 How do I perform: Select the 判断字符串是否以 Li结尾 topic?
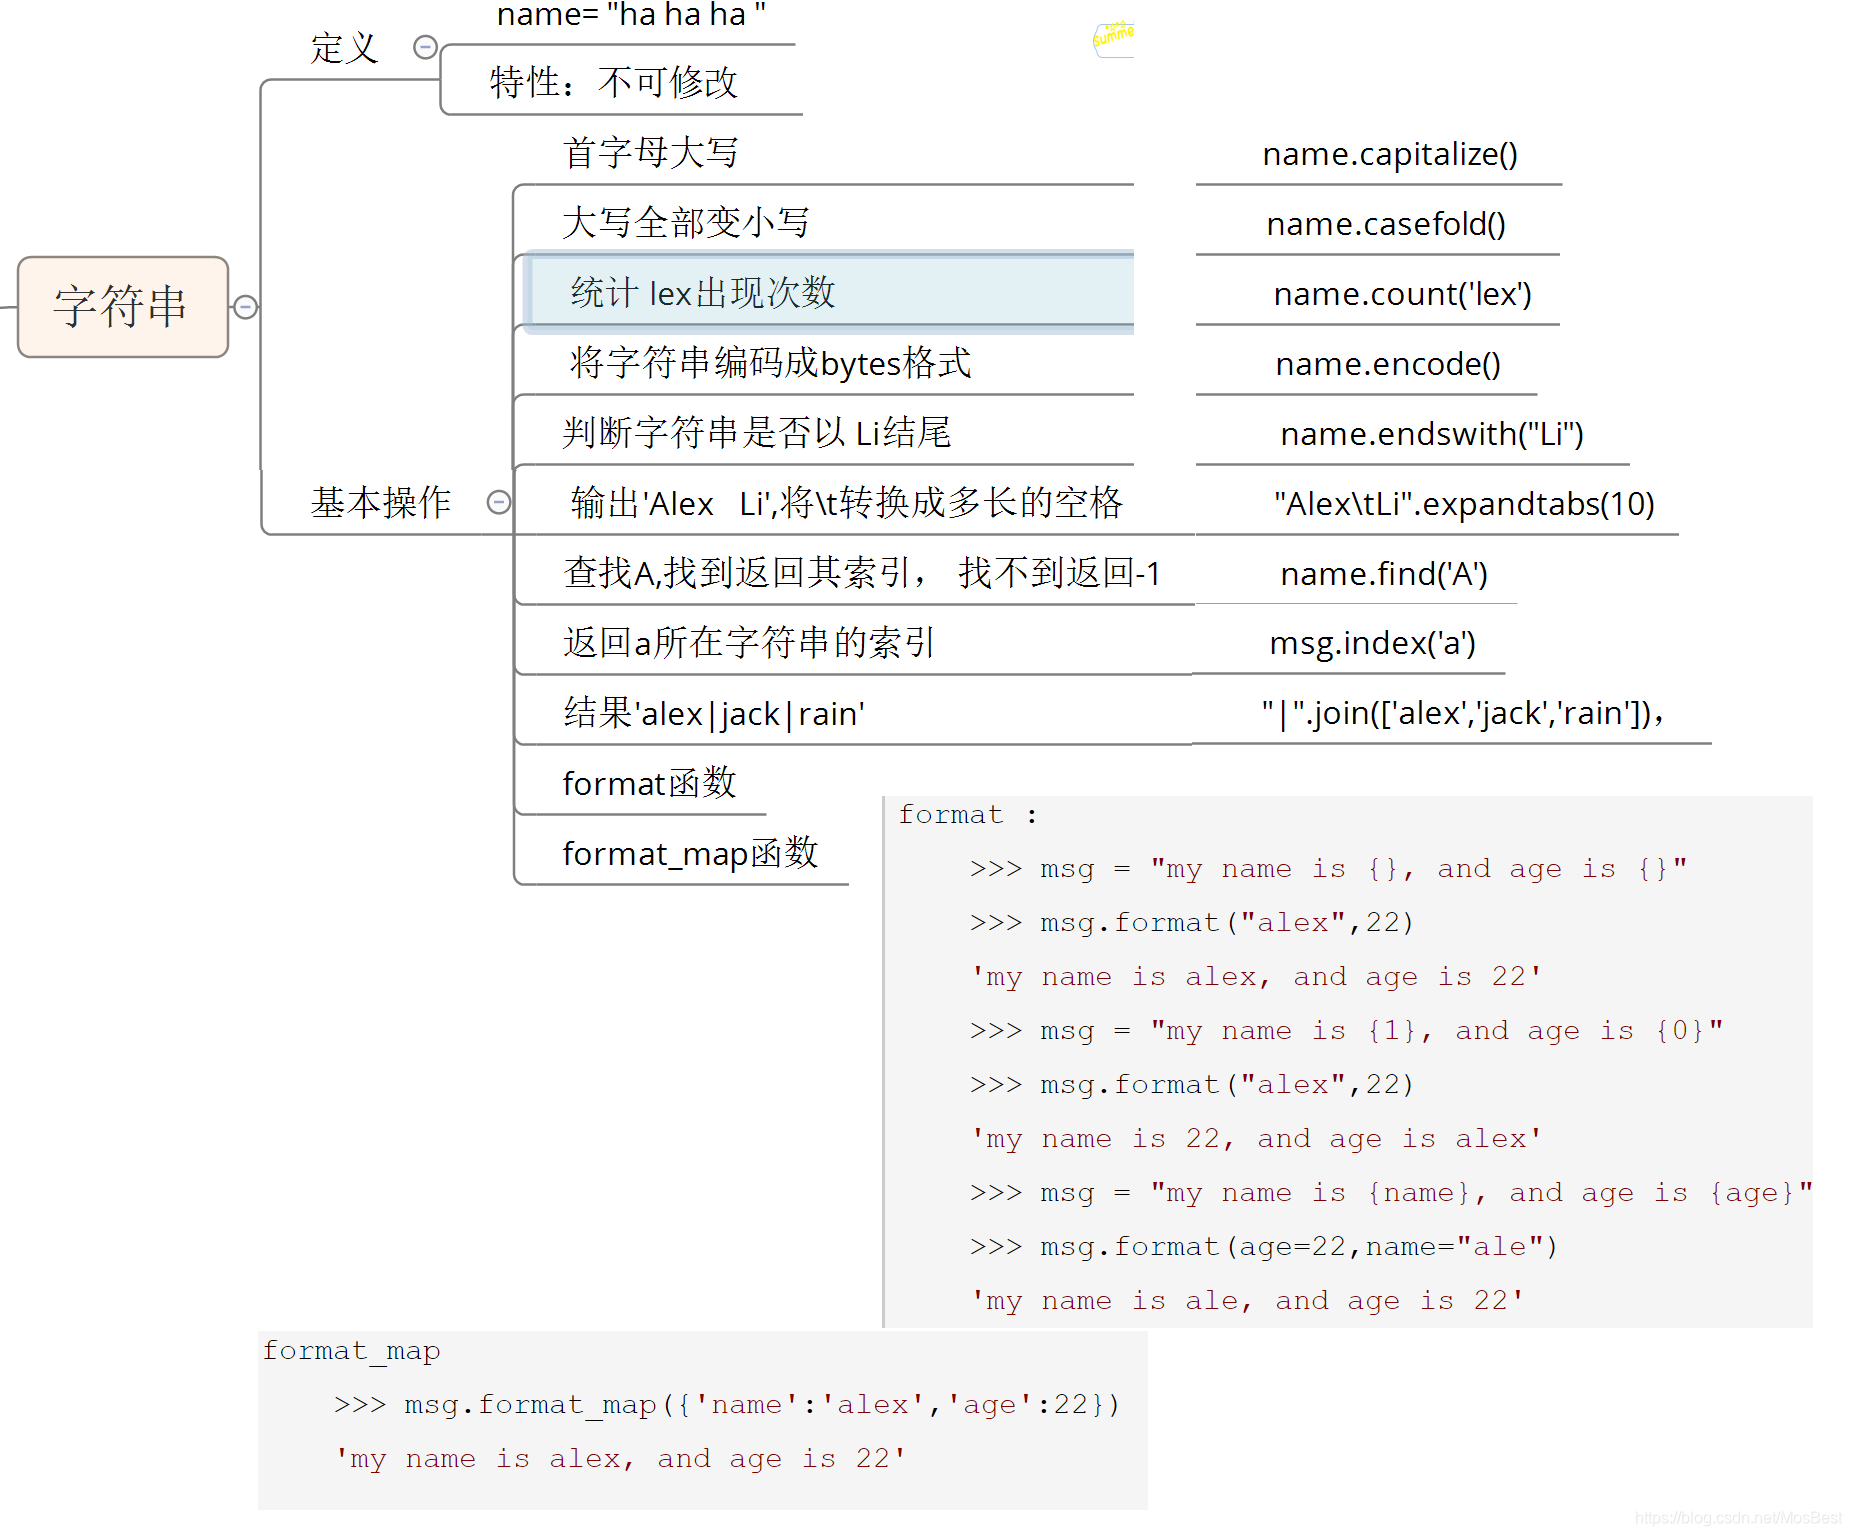tap(756, 433)
